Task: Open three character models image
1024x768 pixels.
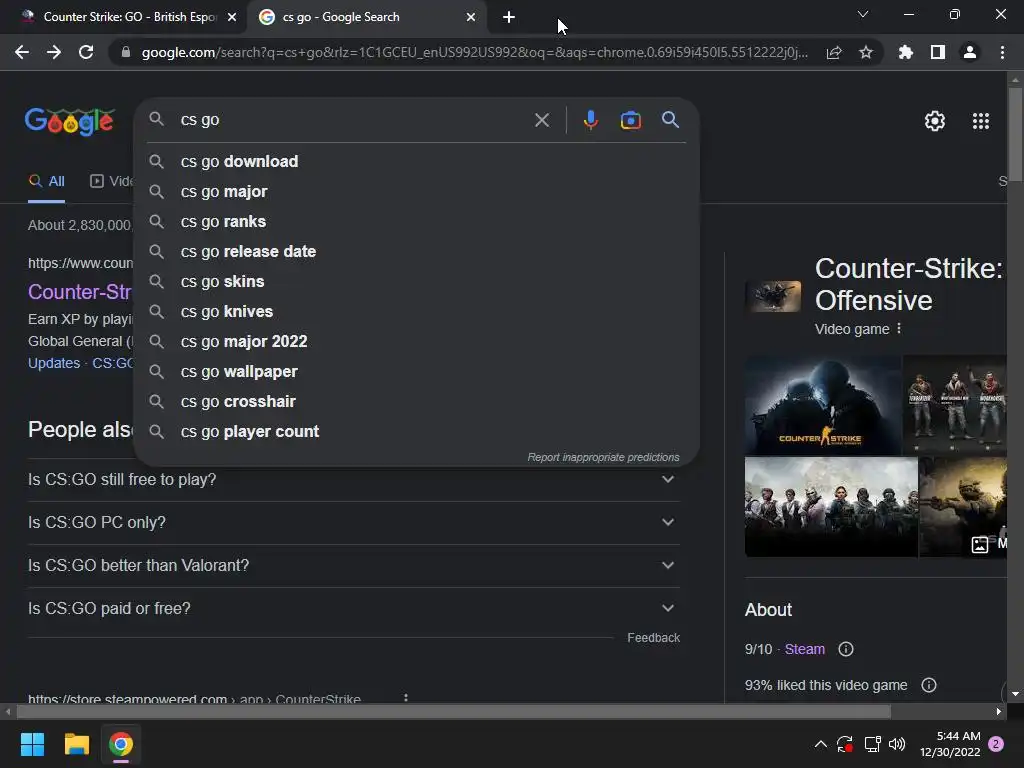Action: [954, 405]
